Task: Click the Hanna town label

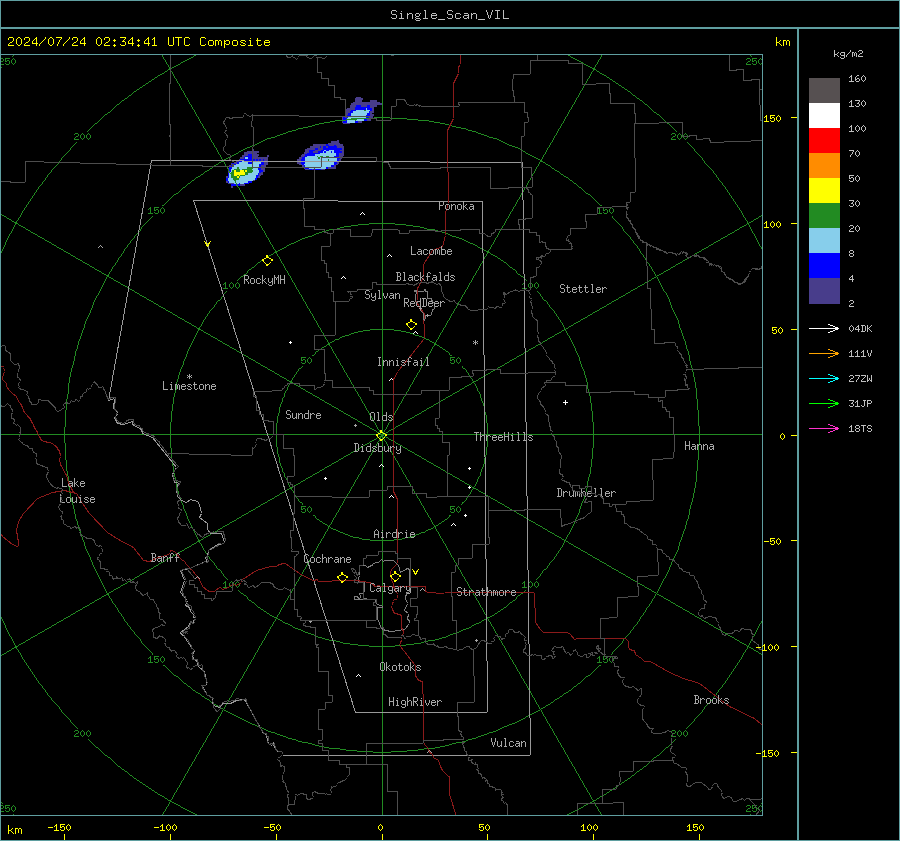Action: pos(699,446)
